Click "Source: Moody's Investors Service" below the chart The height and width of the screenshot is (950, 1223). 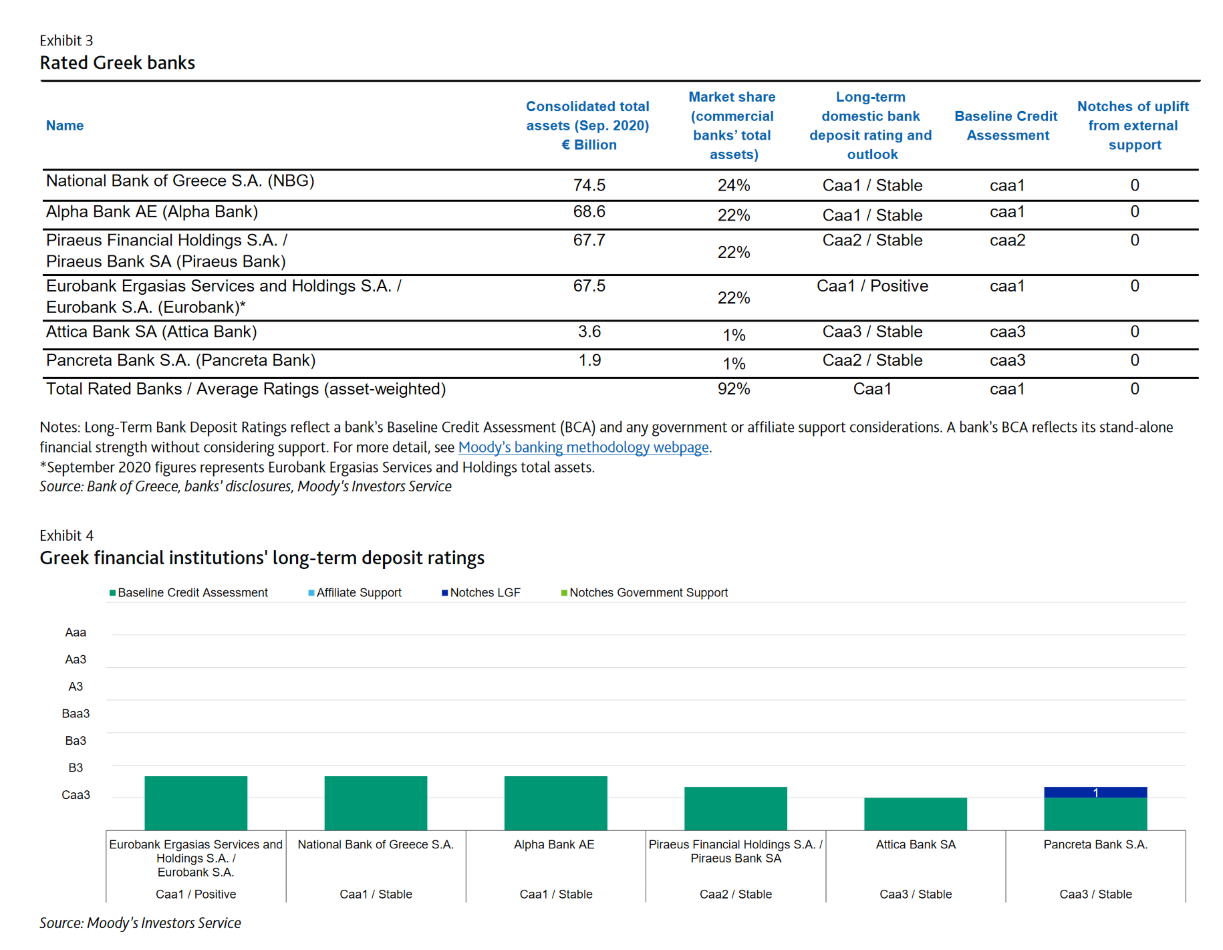pyautogui.click(x=140, y=923)
